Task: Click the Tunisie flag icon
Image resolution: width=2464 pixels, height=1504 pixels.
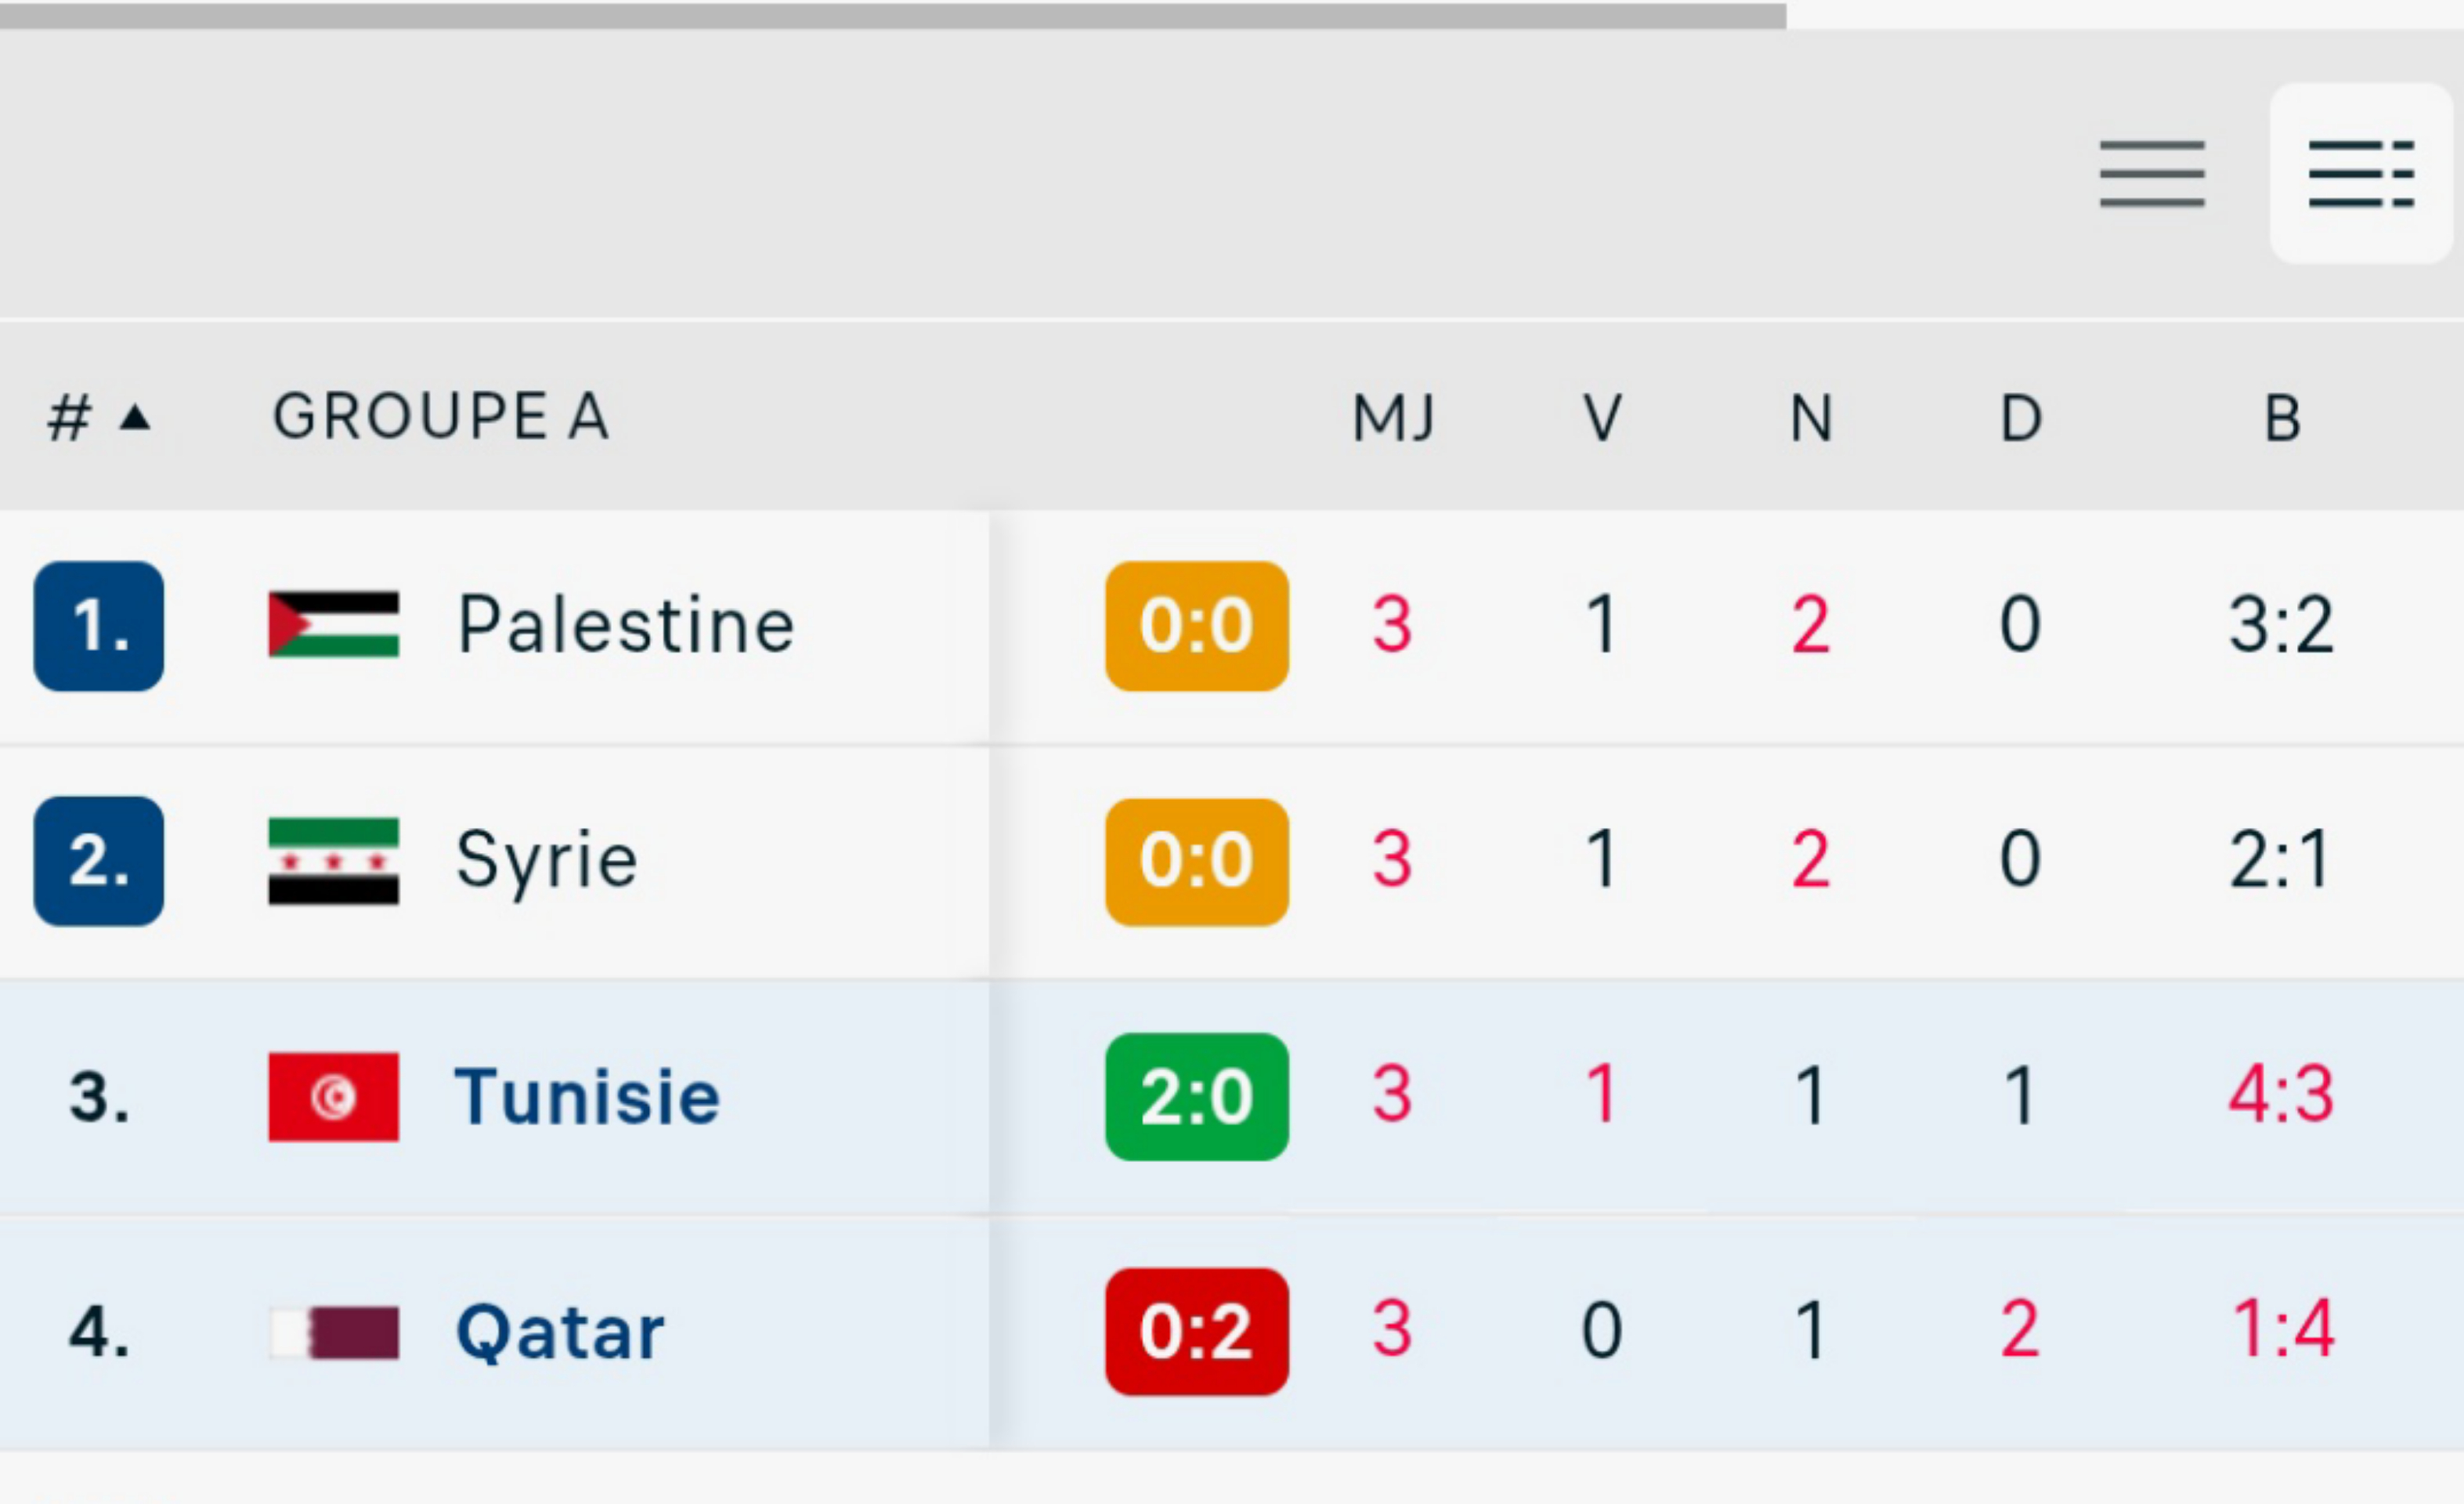Action: point(333,1097)
